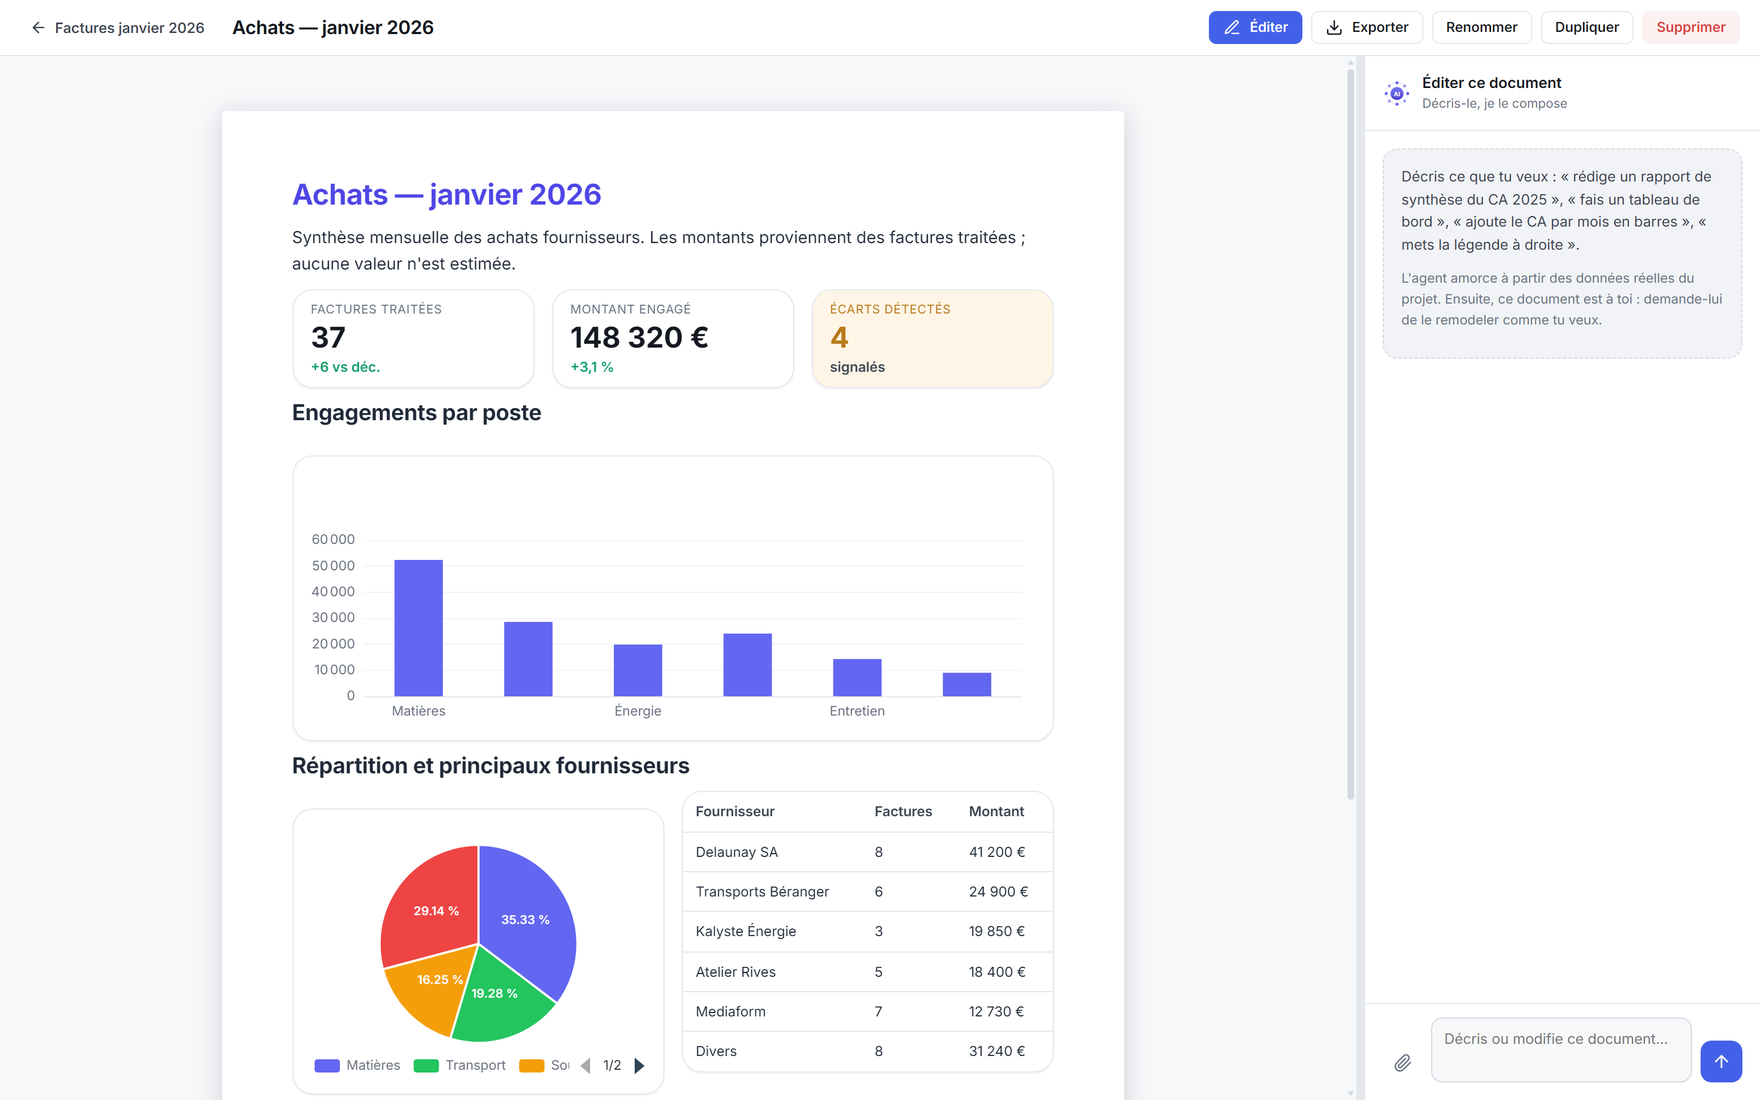Click the scrollbar down arrow
Screen dimensions: 1760x1100
1350,1093
